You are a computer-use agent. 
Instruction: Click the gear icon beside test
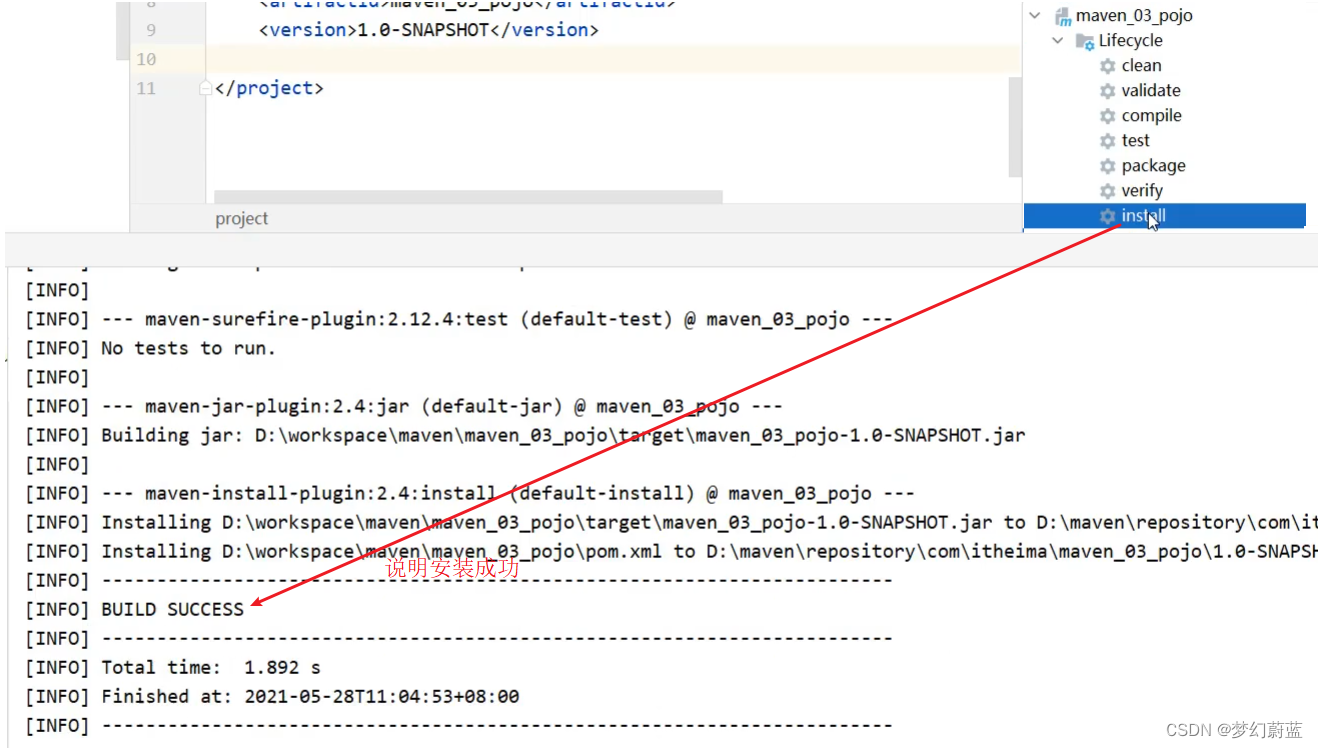[x=1107, y=141]
